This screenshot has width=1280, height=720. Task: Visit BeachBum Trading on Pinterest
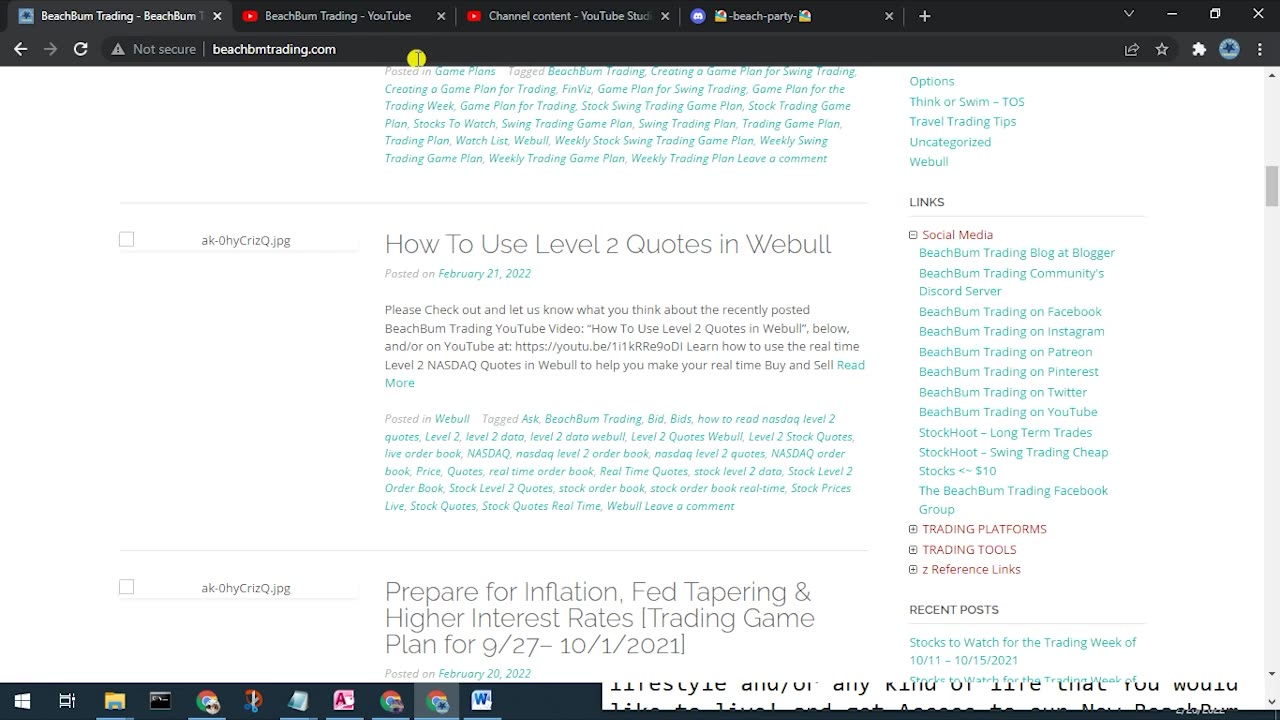point(1008,371)
